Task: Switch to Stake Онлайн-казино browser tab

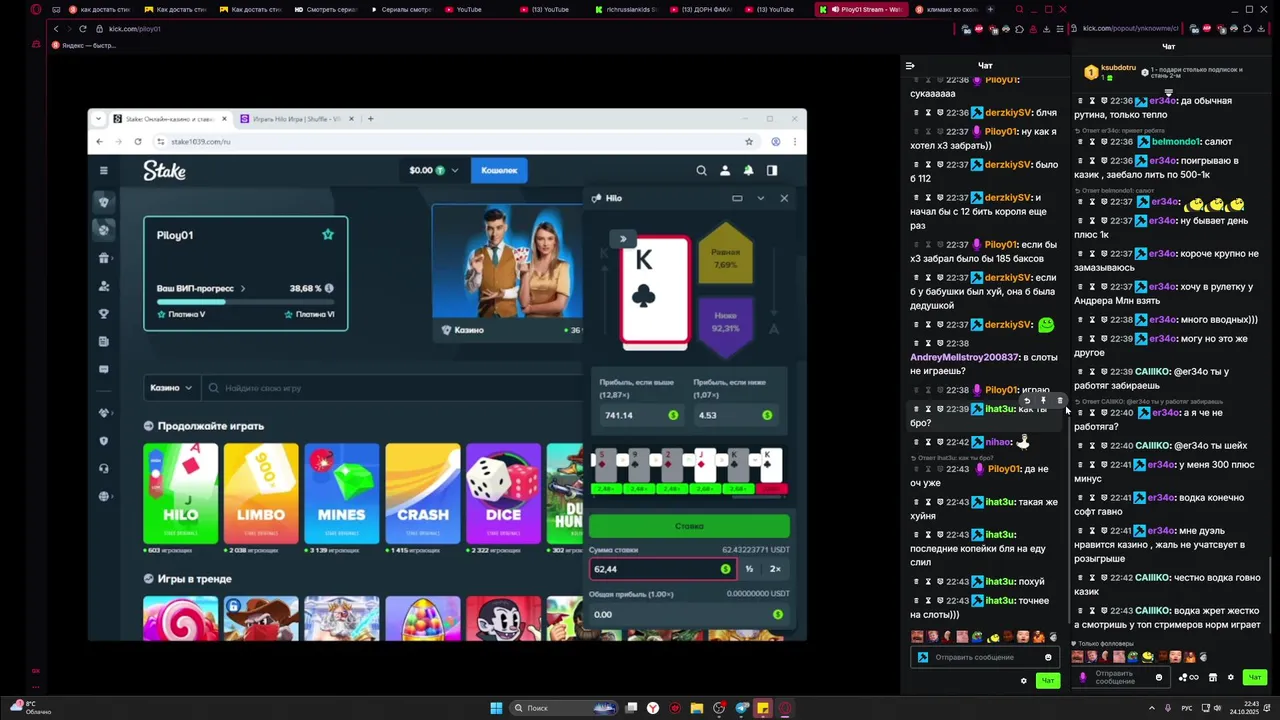Action: (x=171, y=118)
